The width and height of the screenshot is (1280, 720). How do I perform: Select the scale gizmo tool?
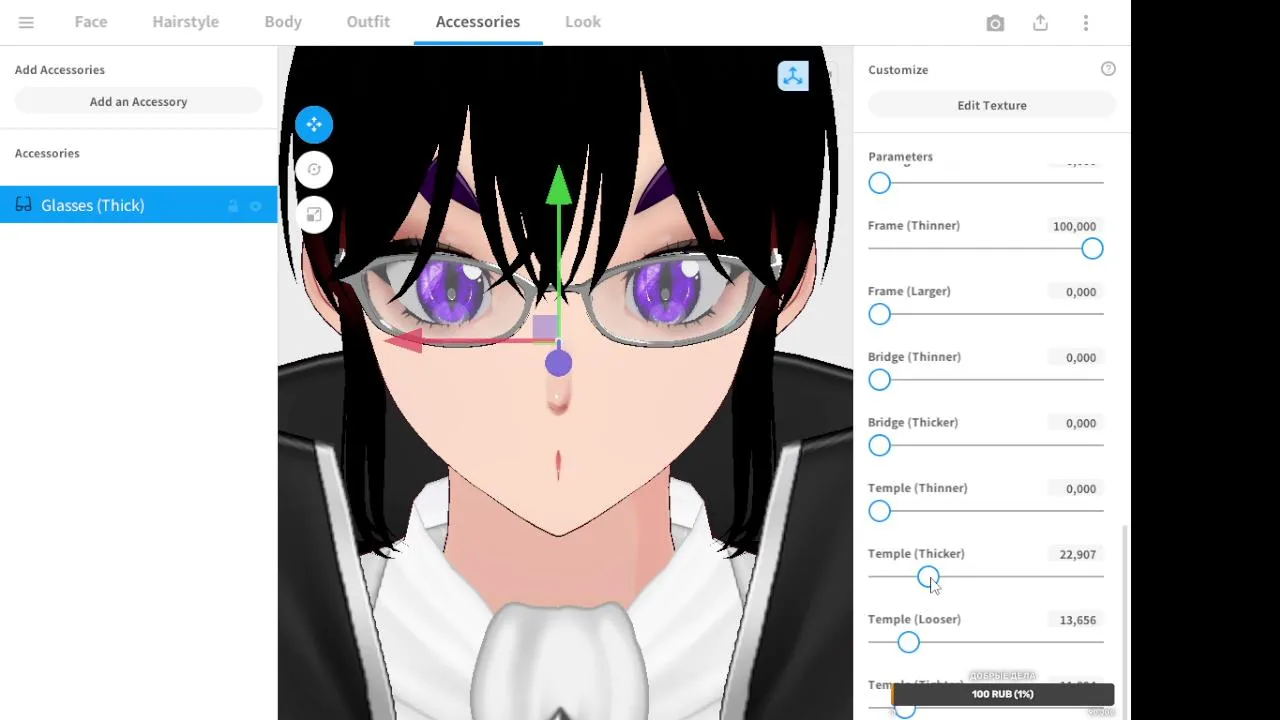314,215
